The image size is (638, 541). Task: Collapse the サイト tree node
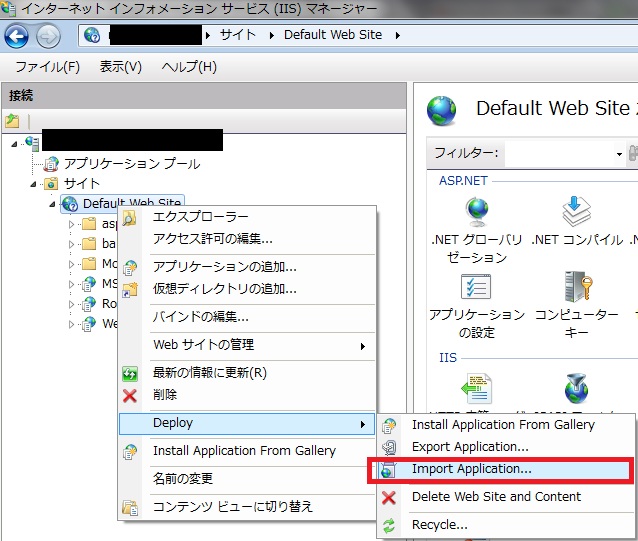coord(33,184)
